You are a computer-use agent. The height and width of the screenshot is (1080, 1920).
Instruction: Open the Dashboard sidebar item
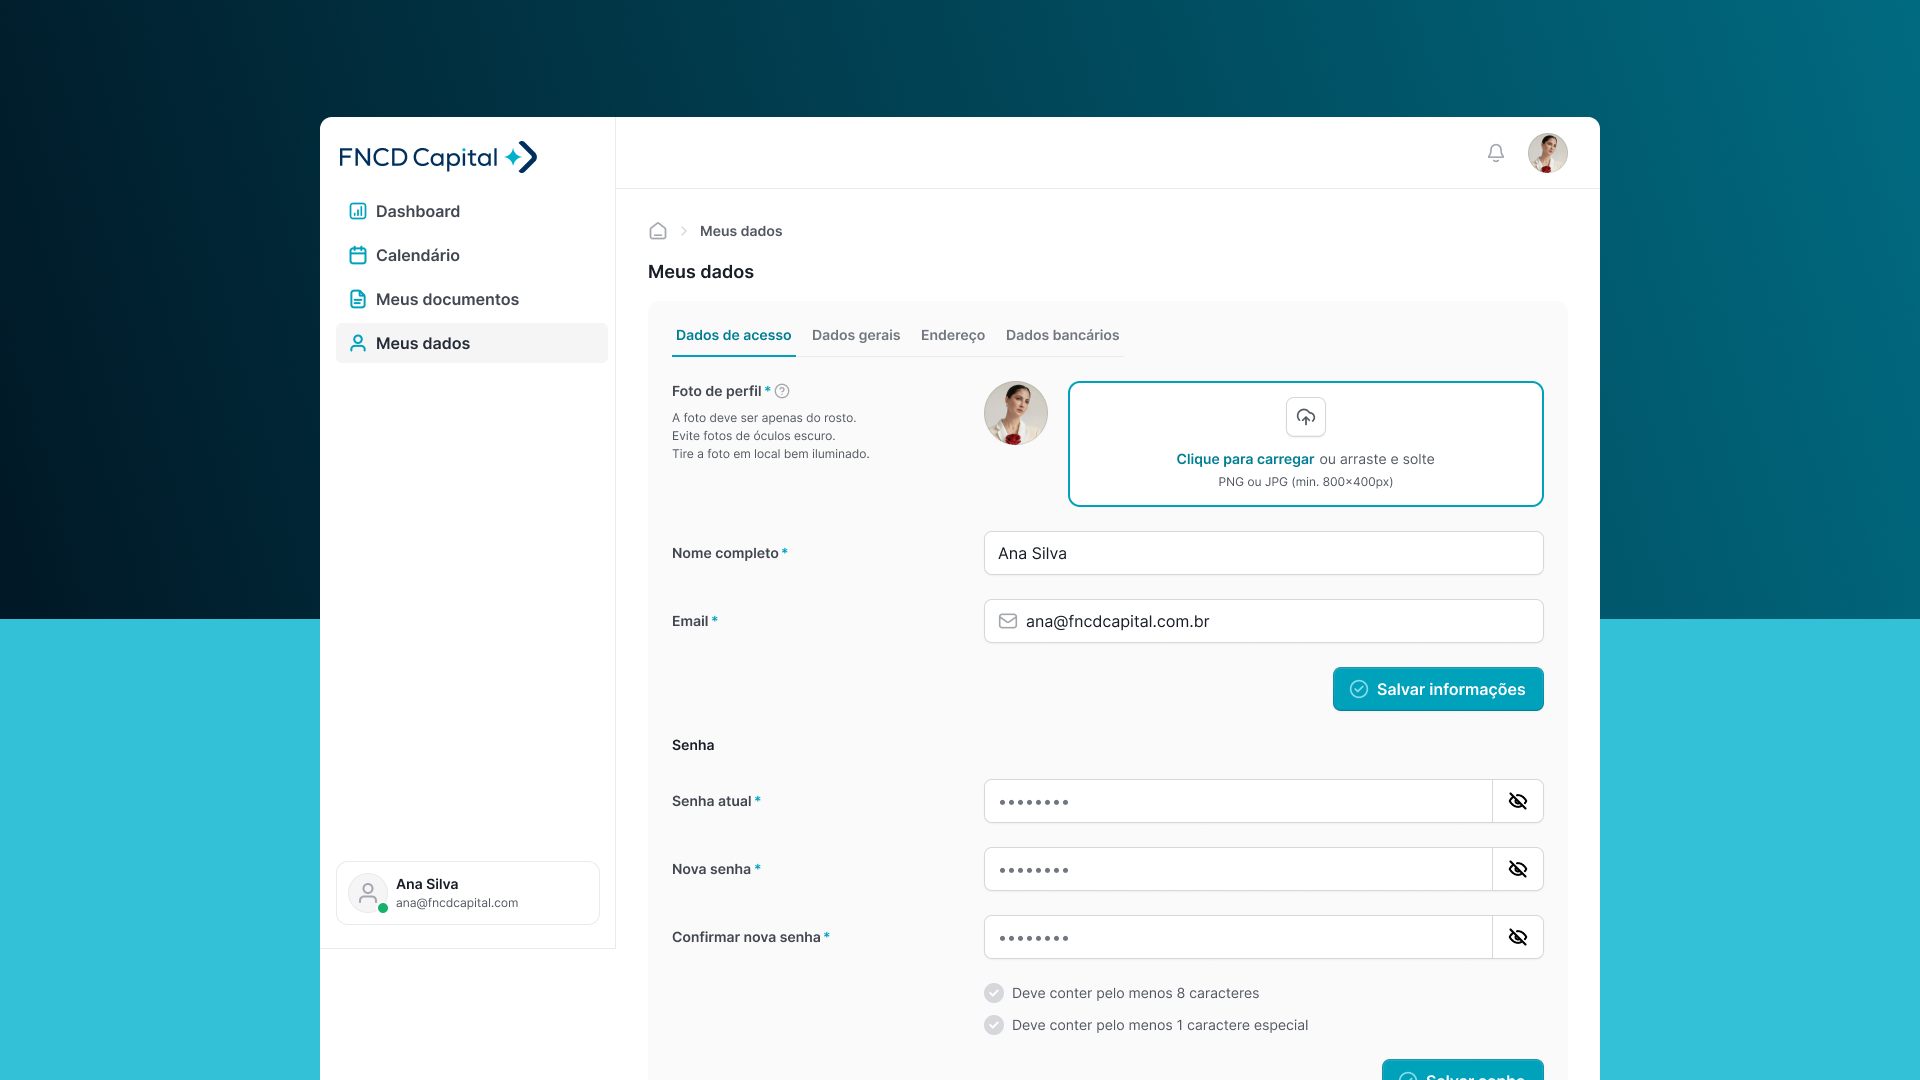(x=417, y=211)
